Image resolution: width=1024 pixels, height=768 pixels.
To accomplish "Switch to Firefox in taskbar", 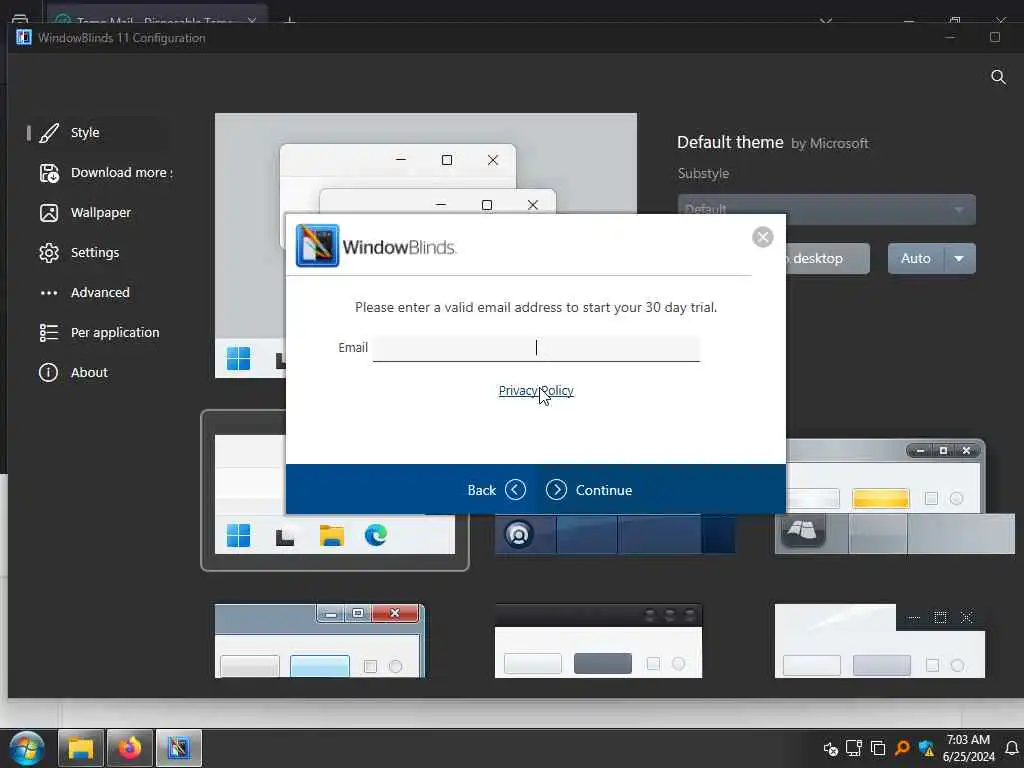I will tap(130, 748).
